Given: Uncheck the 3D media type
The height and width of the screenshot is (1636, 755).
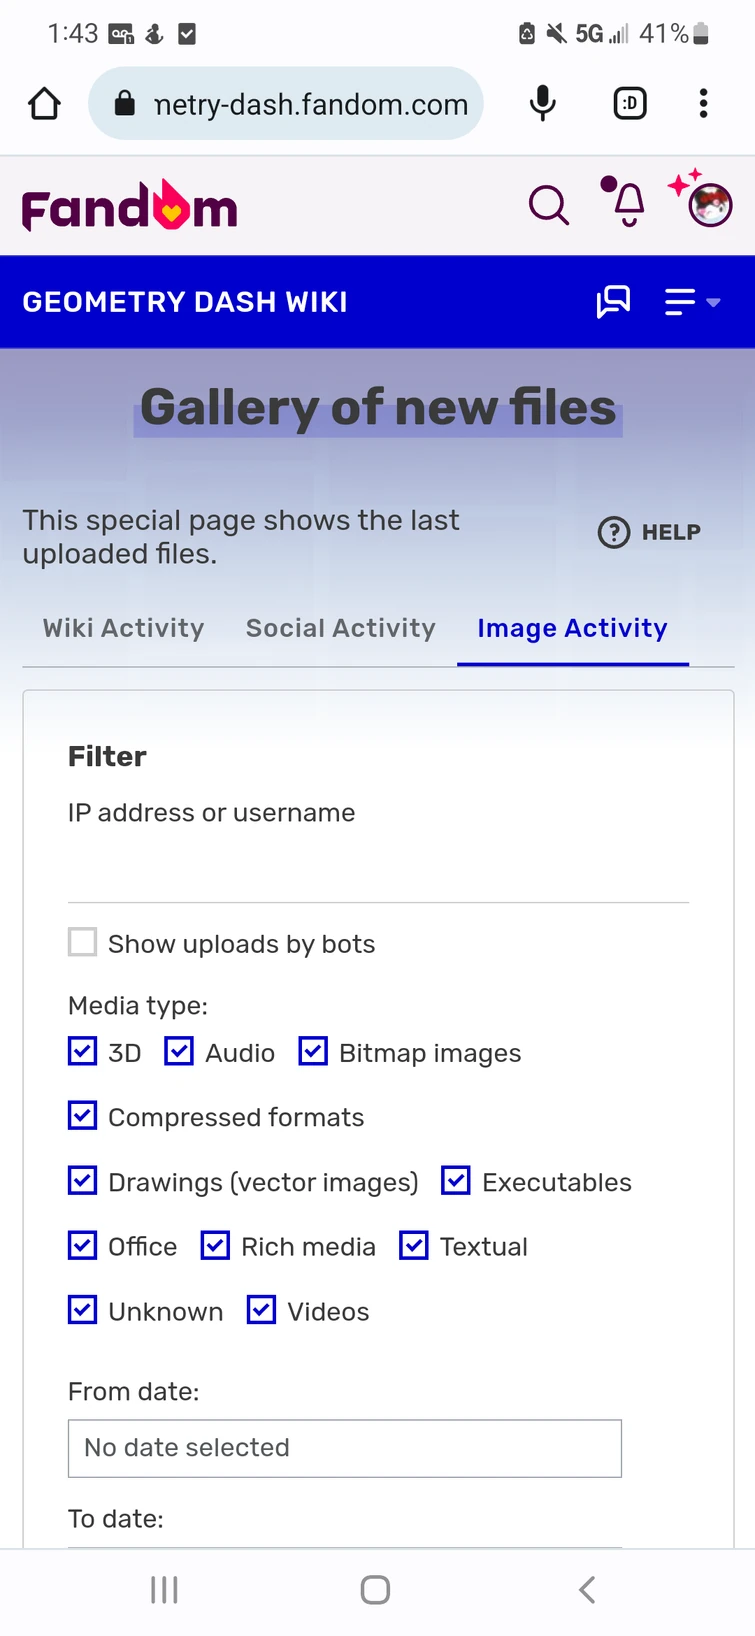Looking at the screenshot, I should pyautogui.click(x=82, y=1051).
